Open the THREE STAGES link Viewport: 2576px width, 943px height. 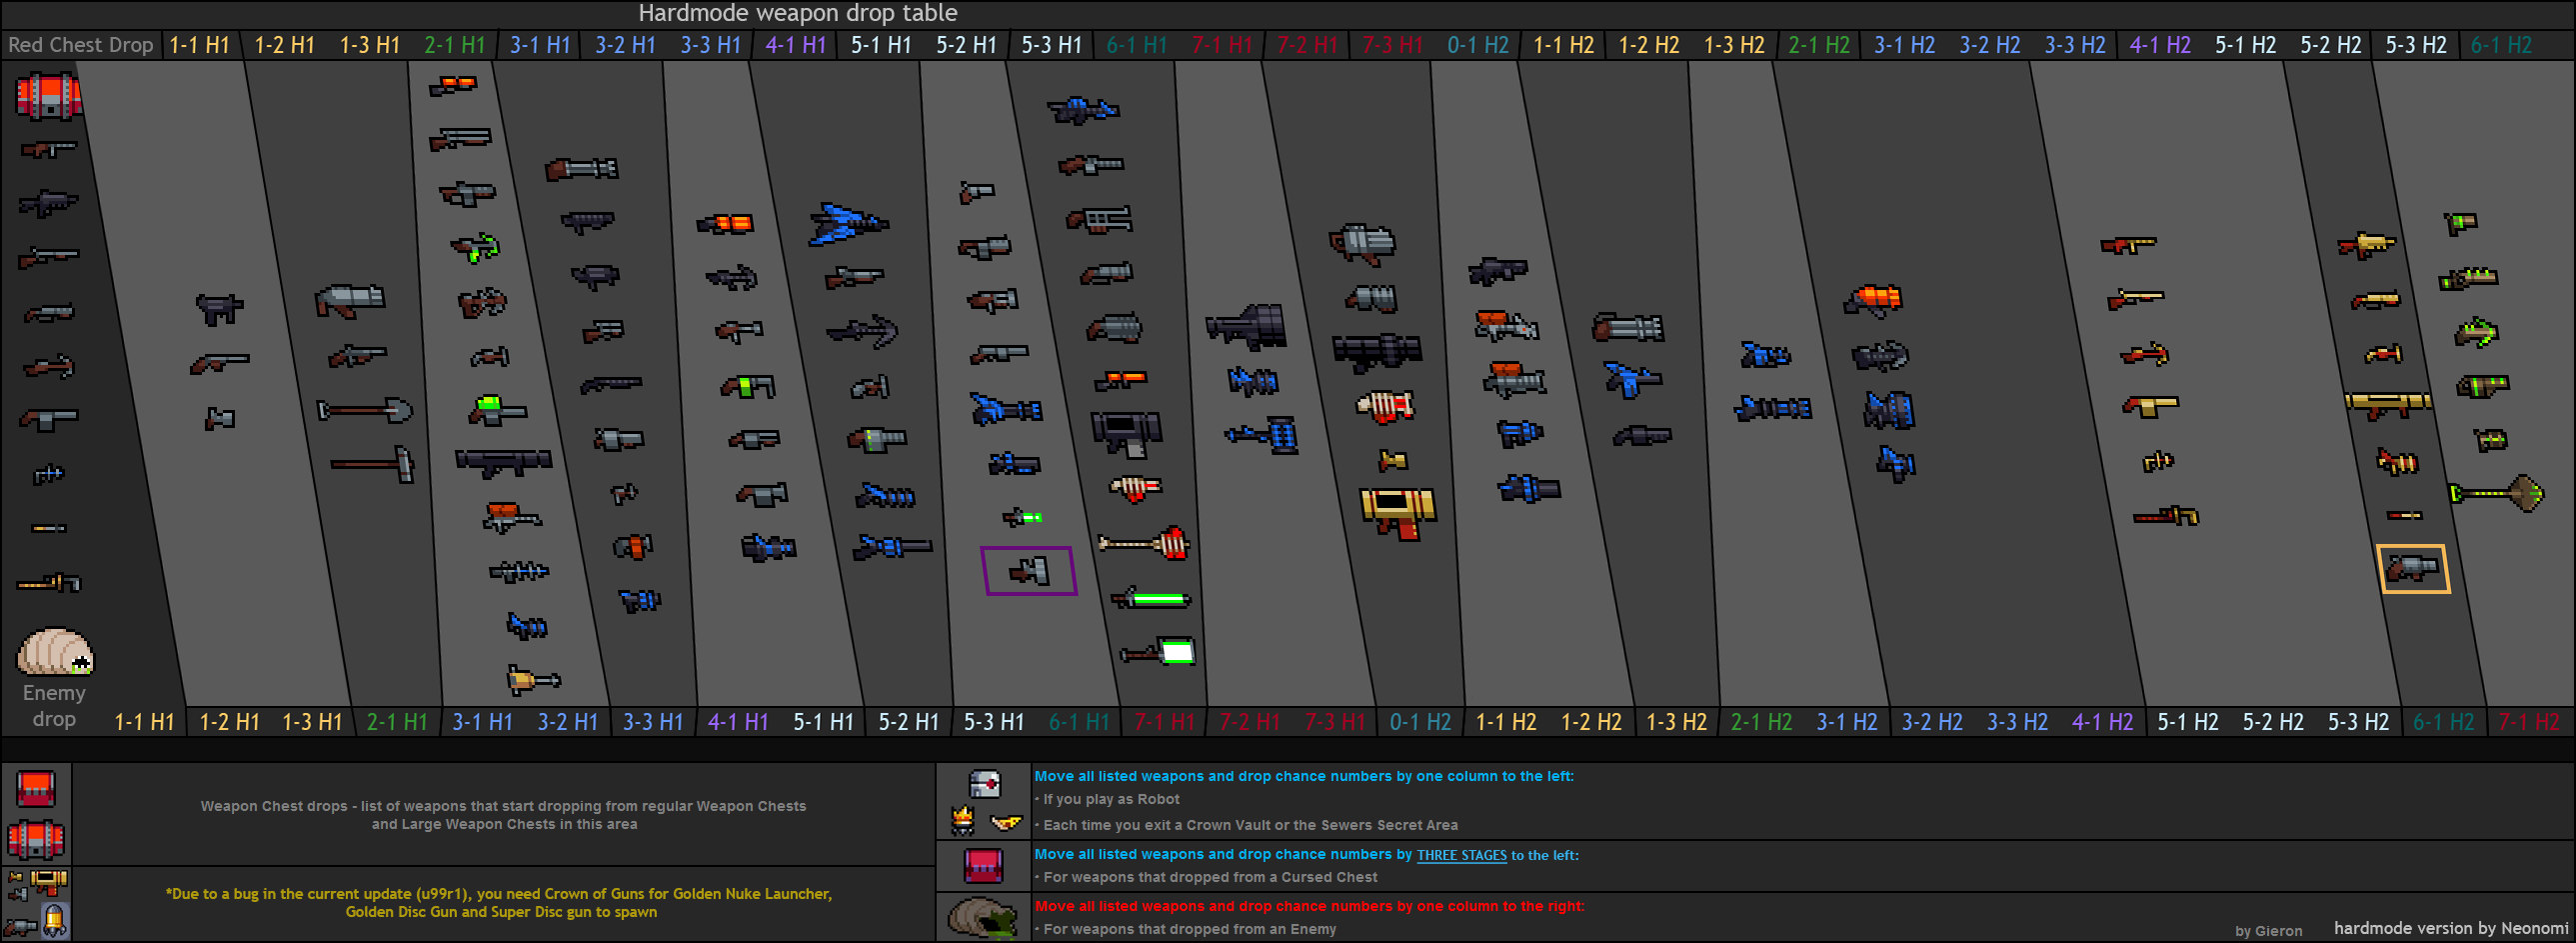(x=1460, y=855)
